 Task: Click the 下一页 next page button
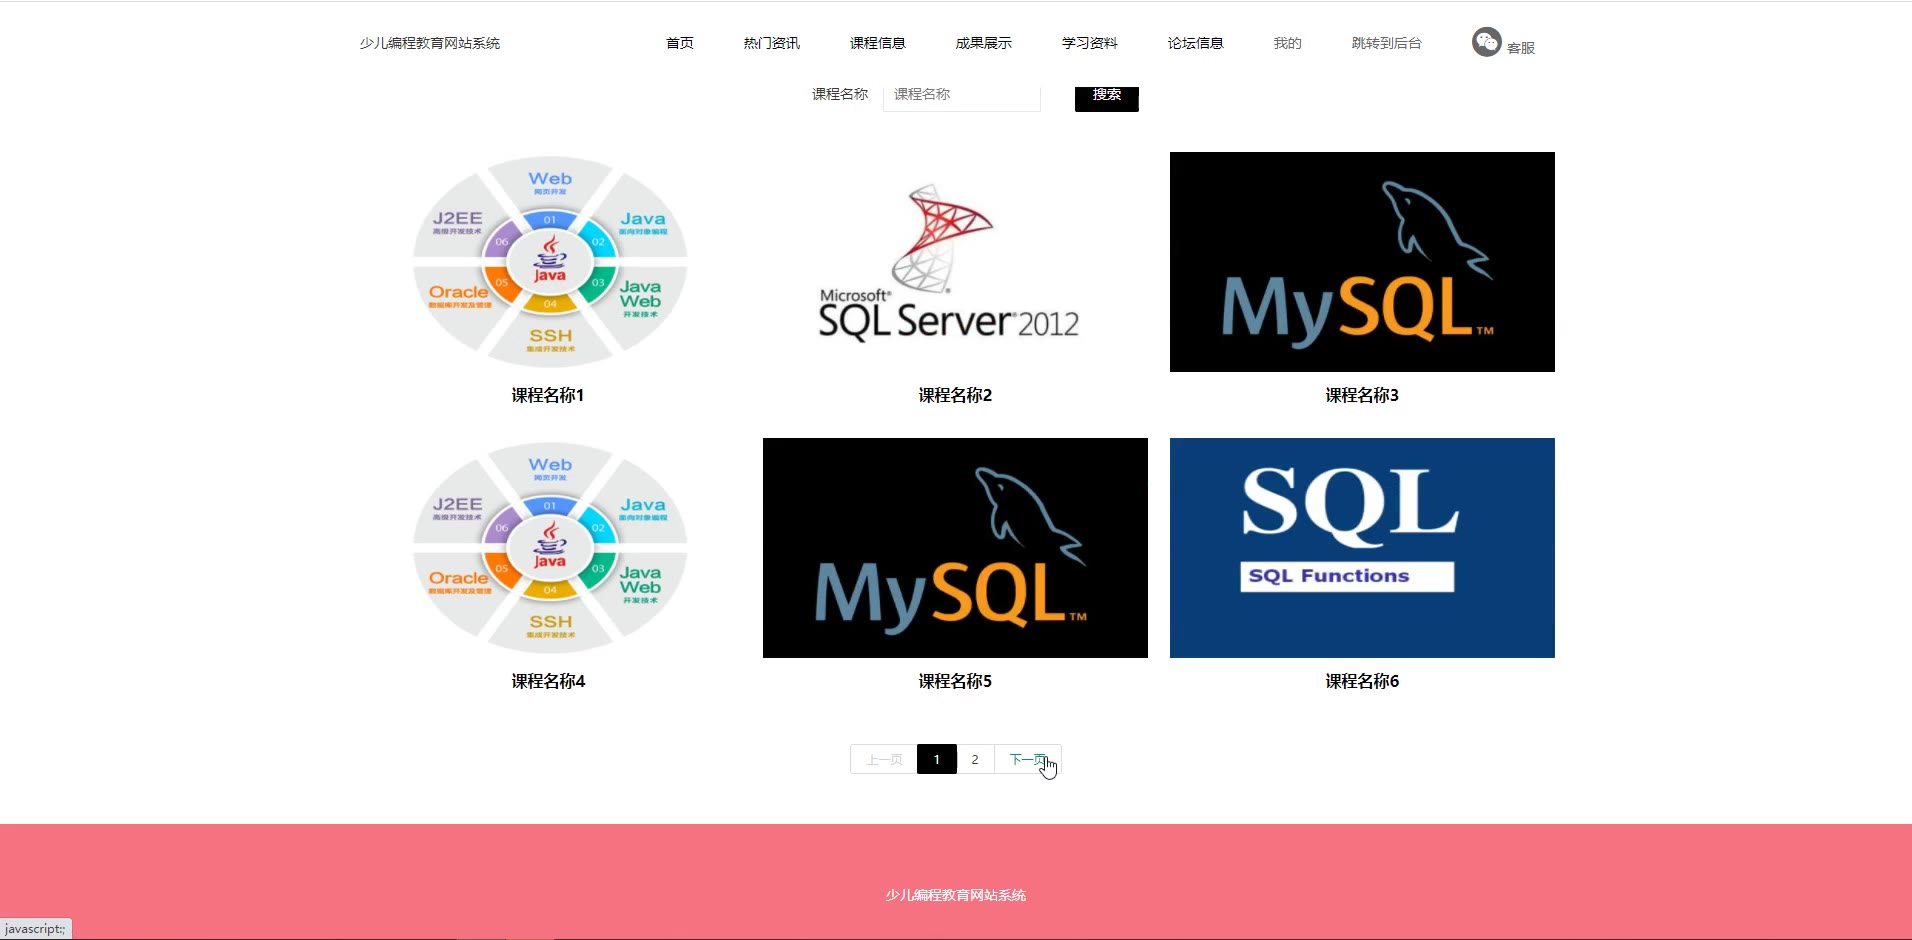click(x=1028, y=759)
